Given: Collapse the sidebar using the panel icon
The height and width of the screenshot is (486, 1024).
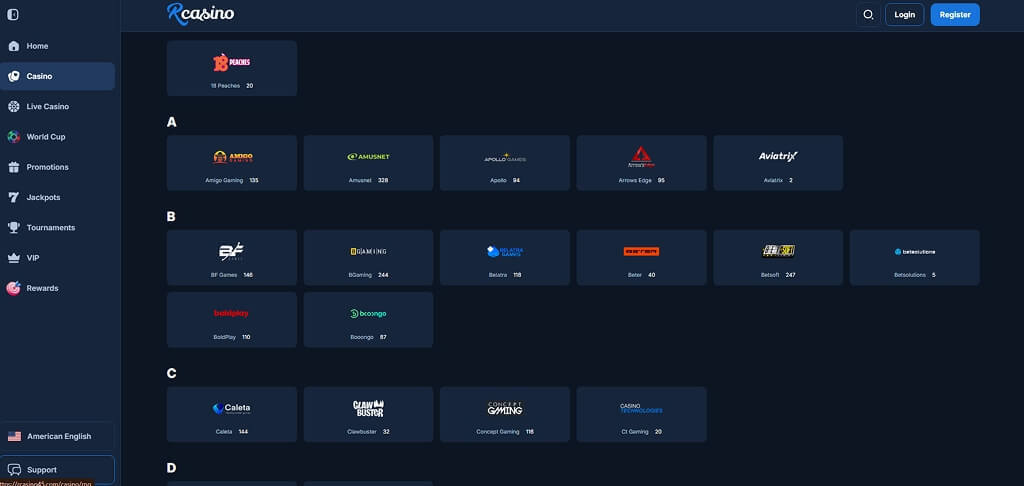Looking at the screenshot, I should tap(12, 14).
